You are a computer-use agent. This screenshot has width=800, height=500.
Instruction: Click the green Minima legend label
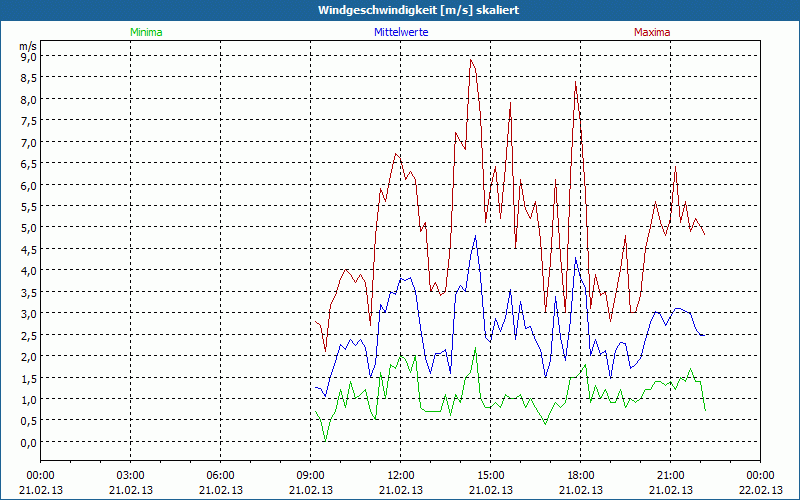pyautogui.click(x=145, y=32)
